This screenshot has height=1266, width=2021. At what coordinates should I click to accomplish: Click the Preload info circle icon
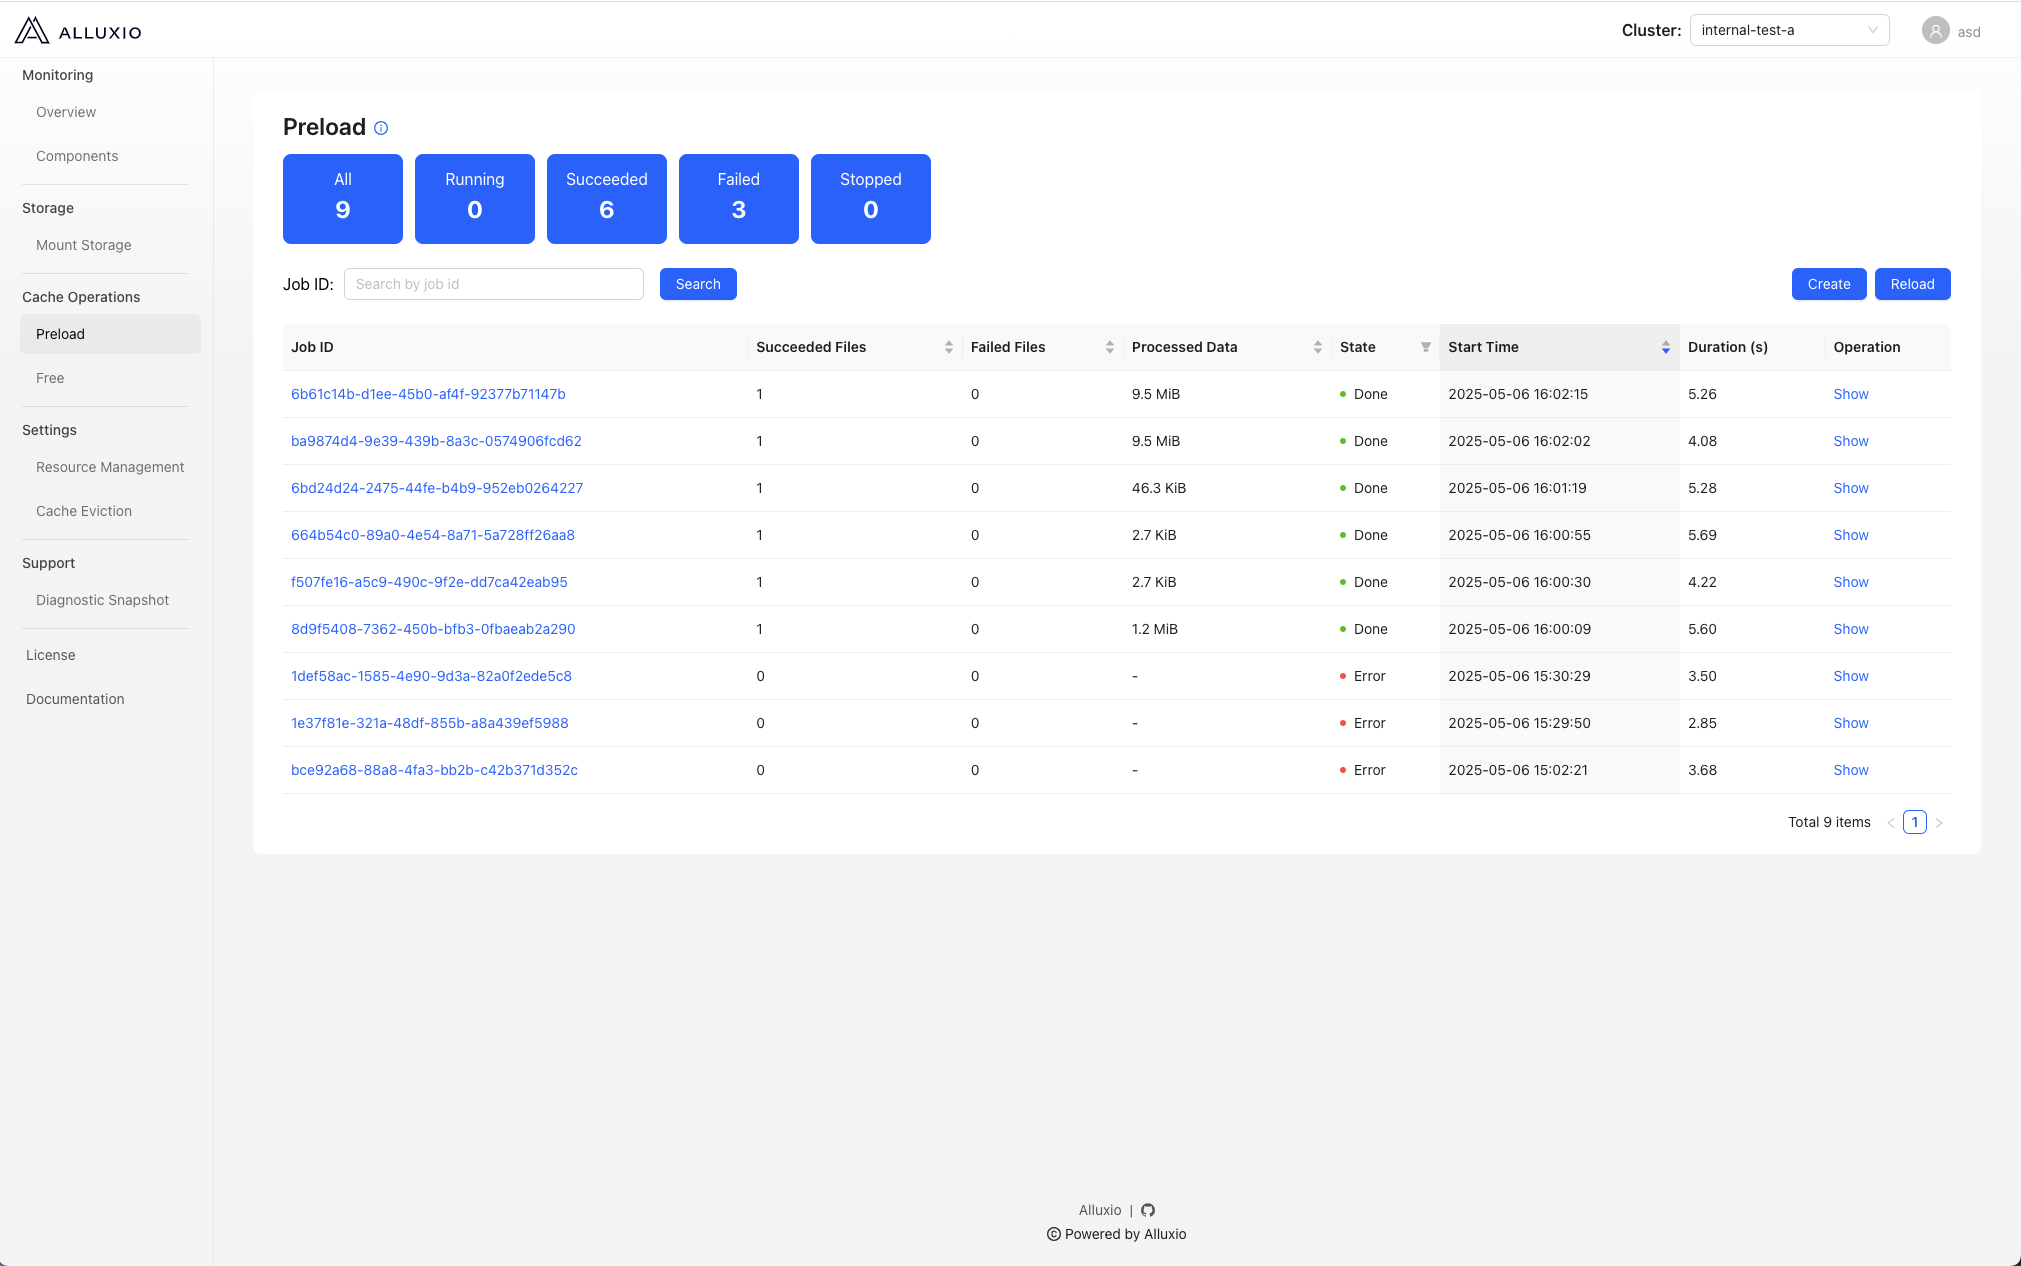point(381,128)
